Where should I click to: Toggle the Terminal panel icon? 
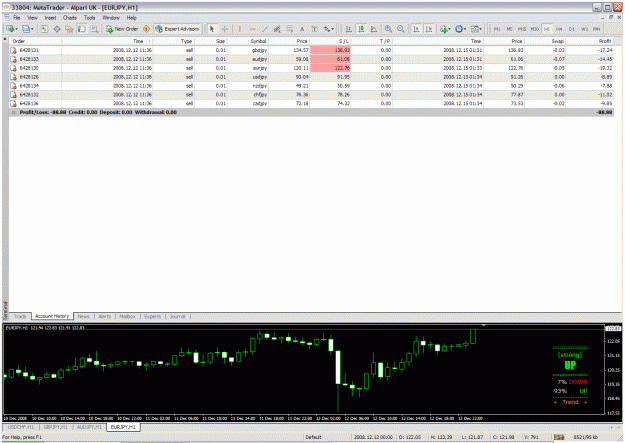[82, 29]
